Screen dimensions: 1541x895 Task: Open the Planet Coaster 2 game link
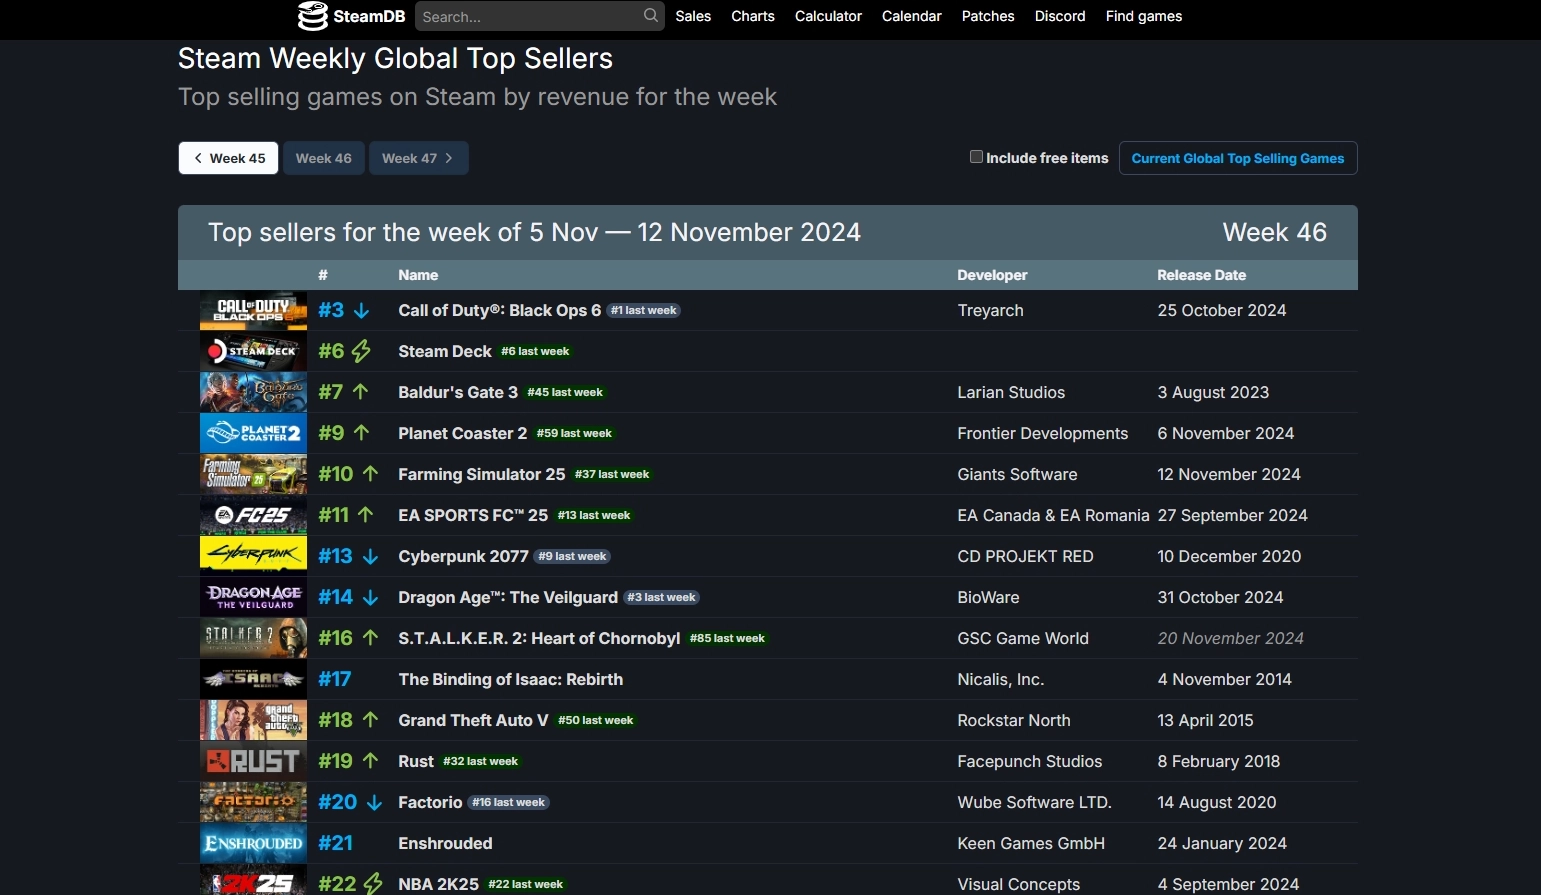click(x=462, y=433)
